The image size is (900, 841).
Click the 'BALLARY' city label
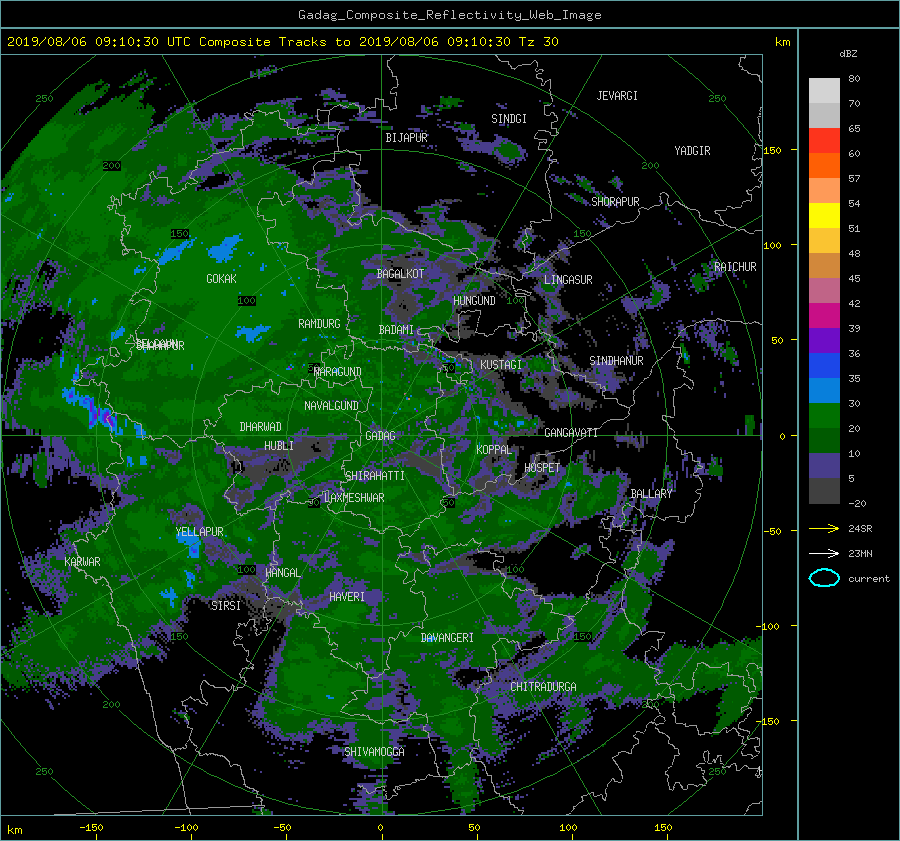(651, 494)
